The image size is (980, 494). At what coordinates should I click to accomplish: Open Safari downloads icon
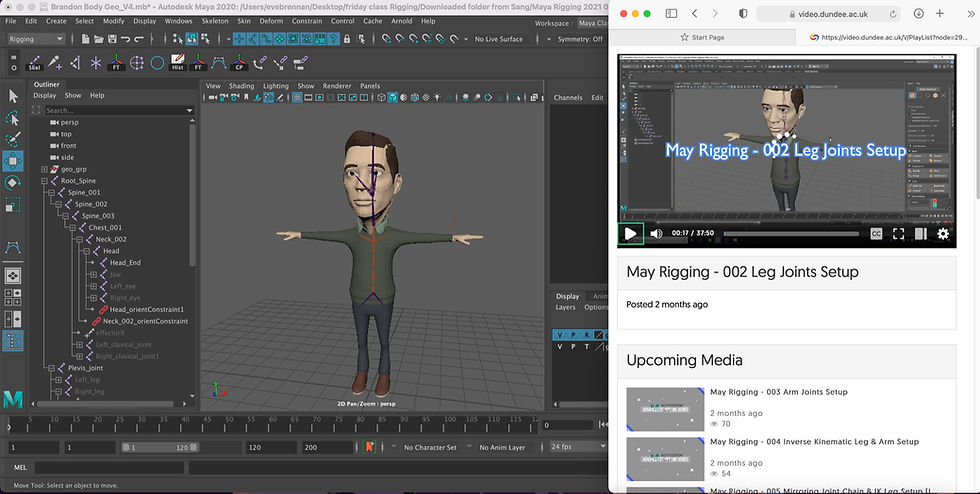point(918,13)
